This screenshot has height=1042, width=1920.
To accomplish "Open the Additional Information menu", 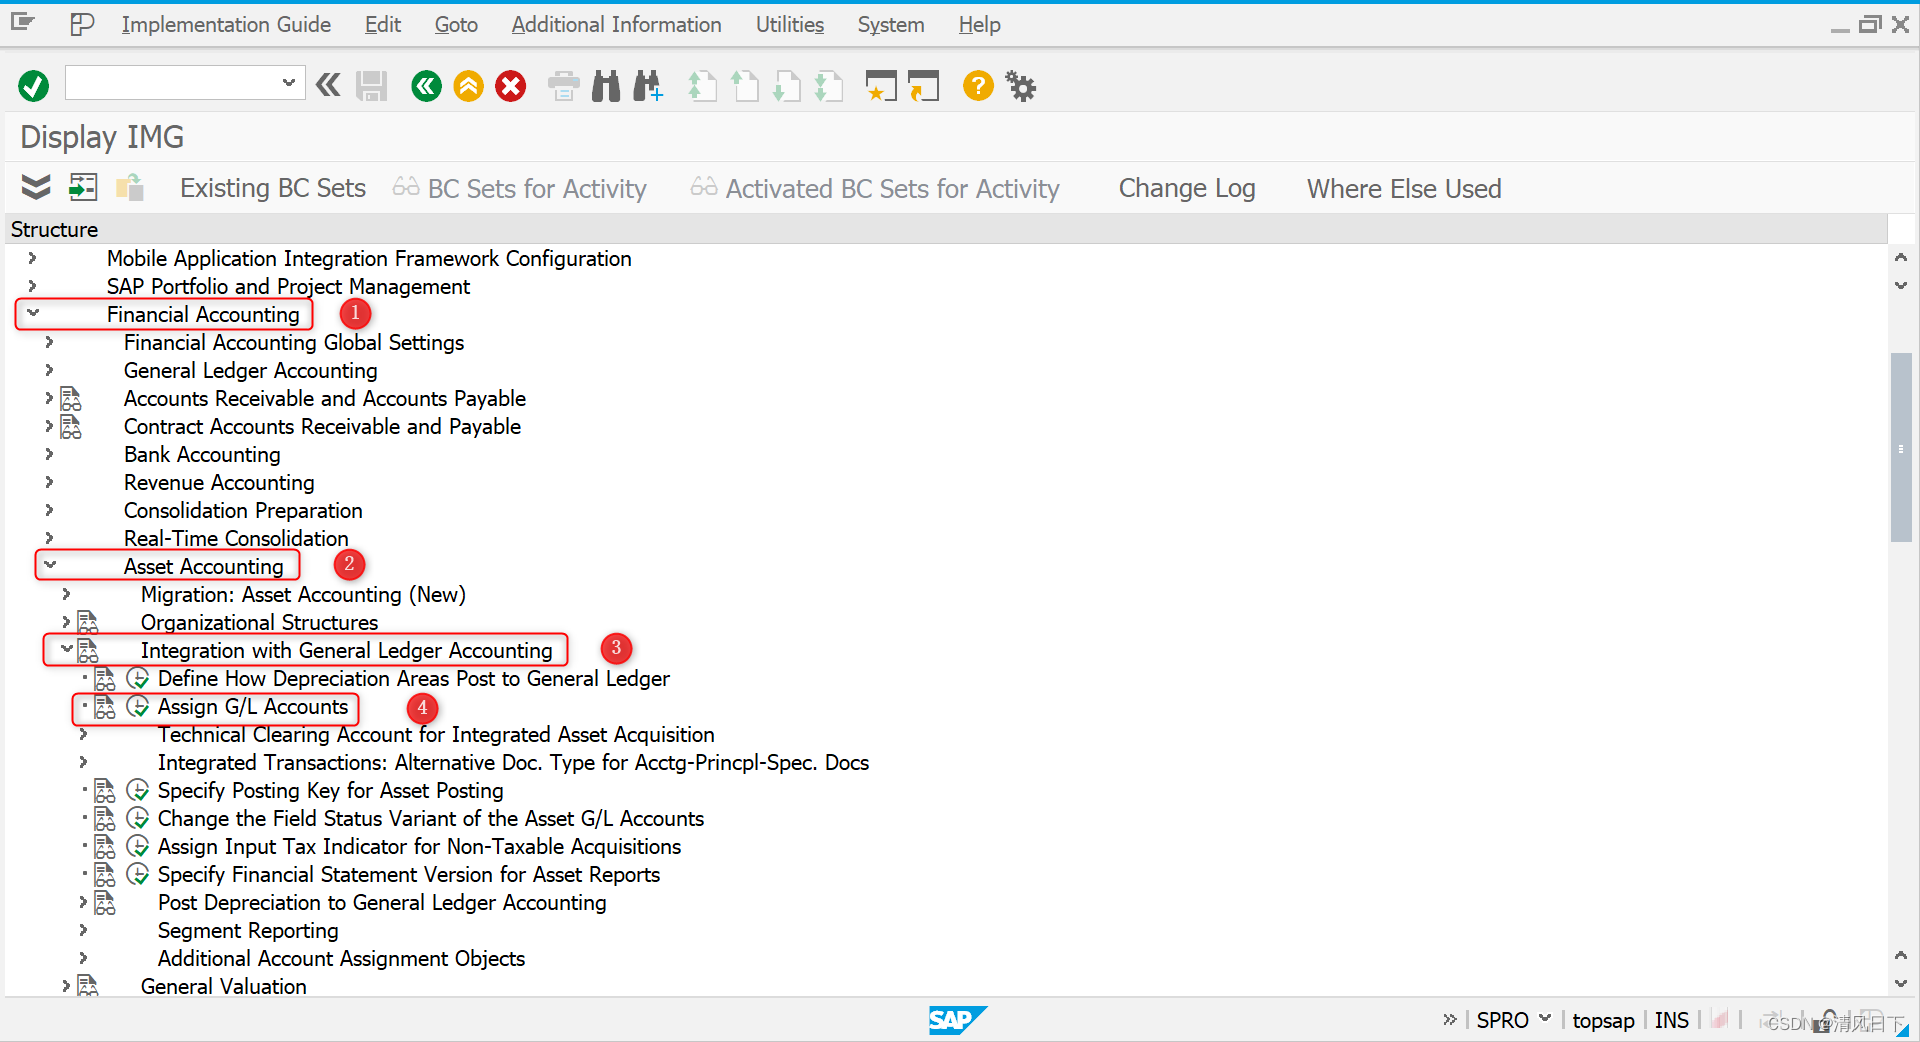I will [616, 24].
